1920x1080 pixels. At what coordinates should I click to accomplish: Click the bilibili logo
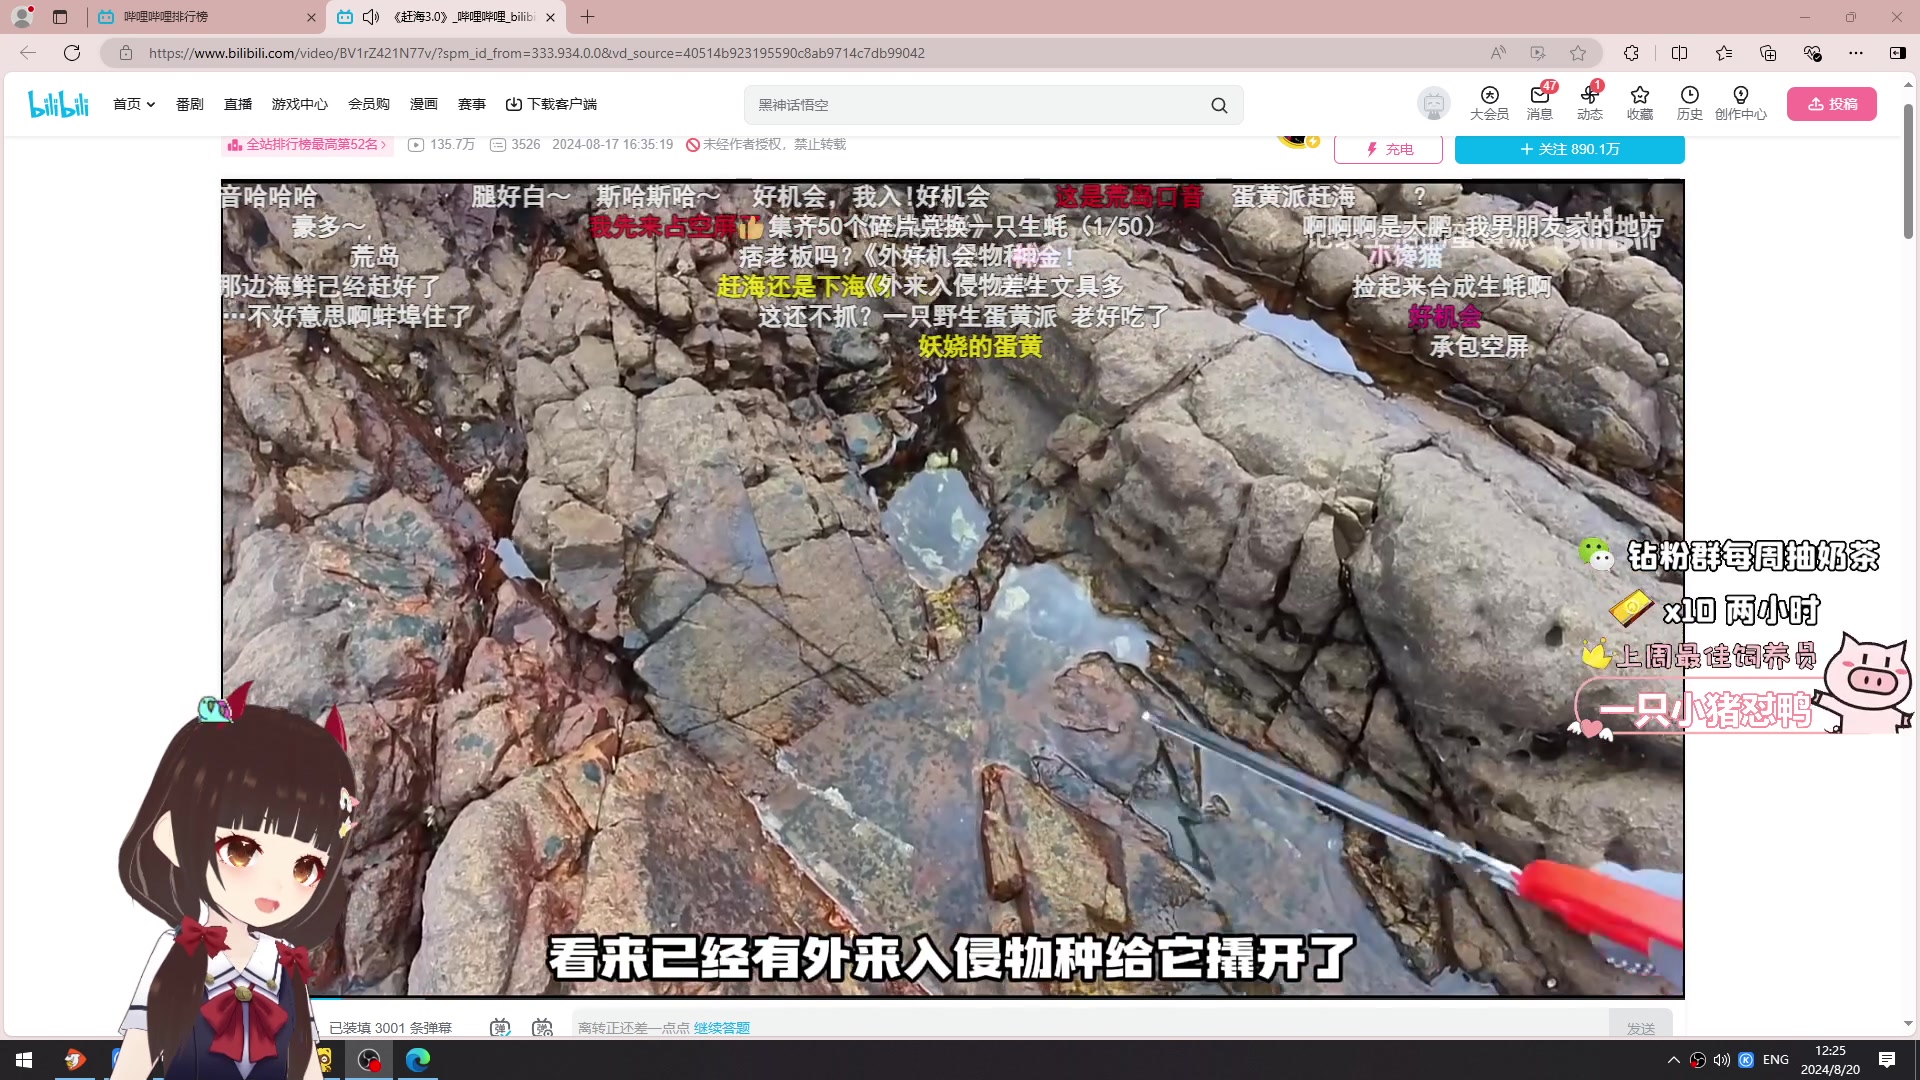click(x=58, y=104)
